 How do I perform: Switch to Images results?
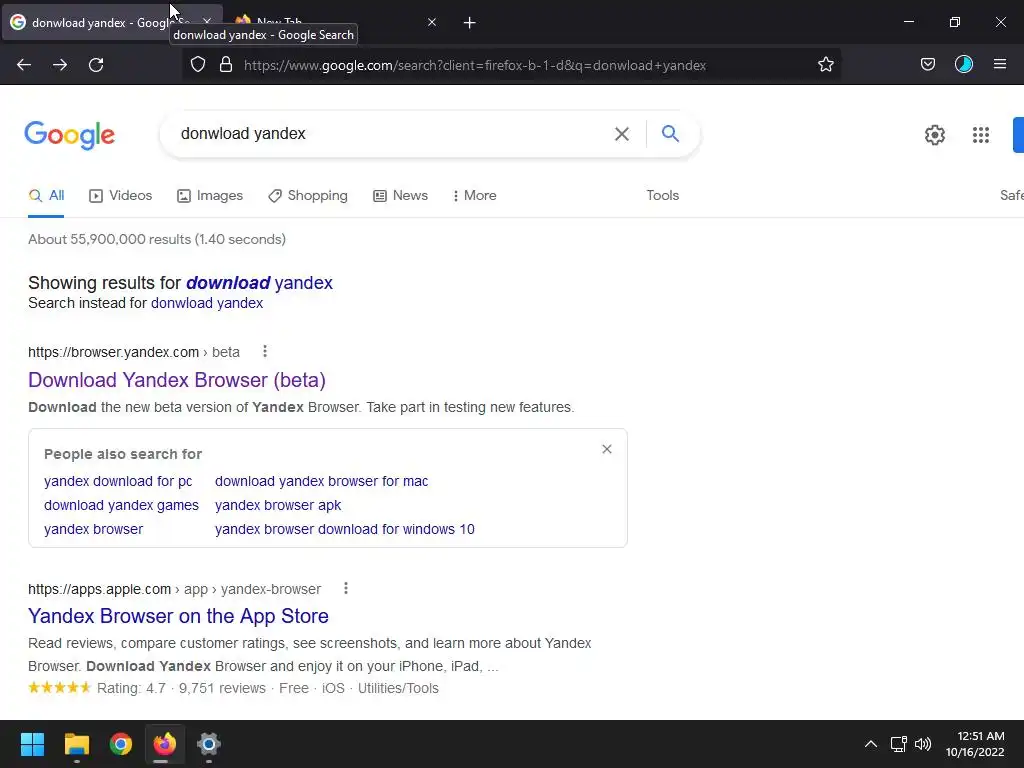click(x=210, y=195)
